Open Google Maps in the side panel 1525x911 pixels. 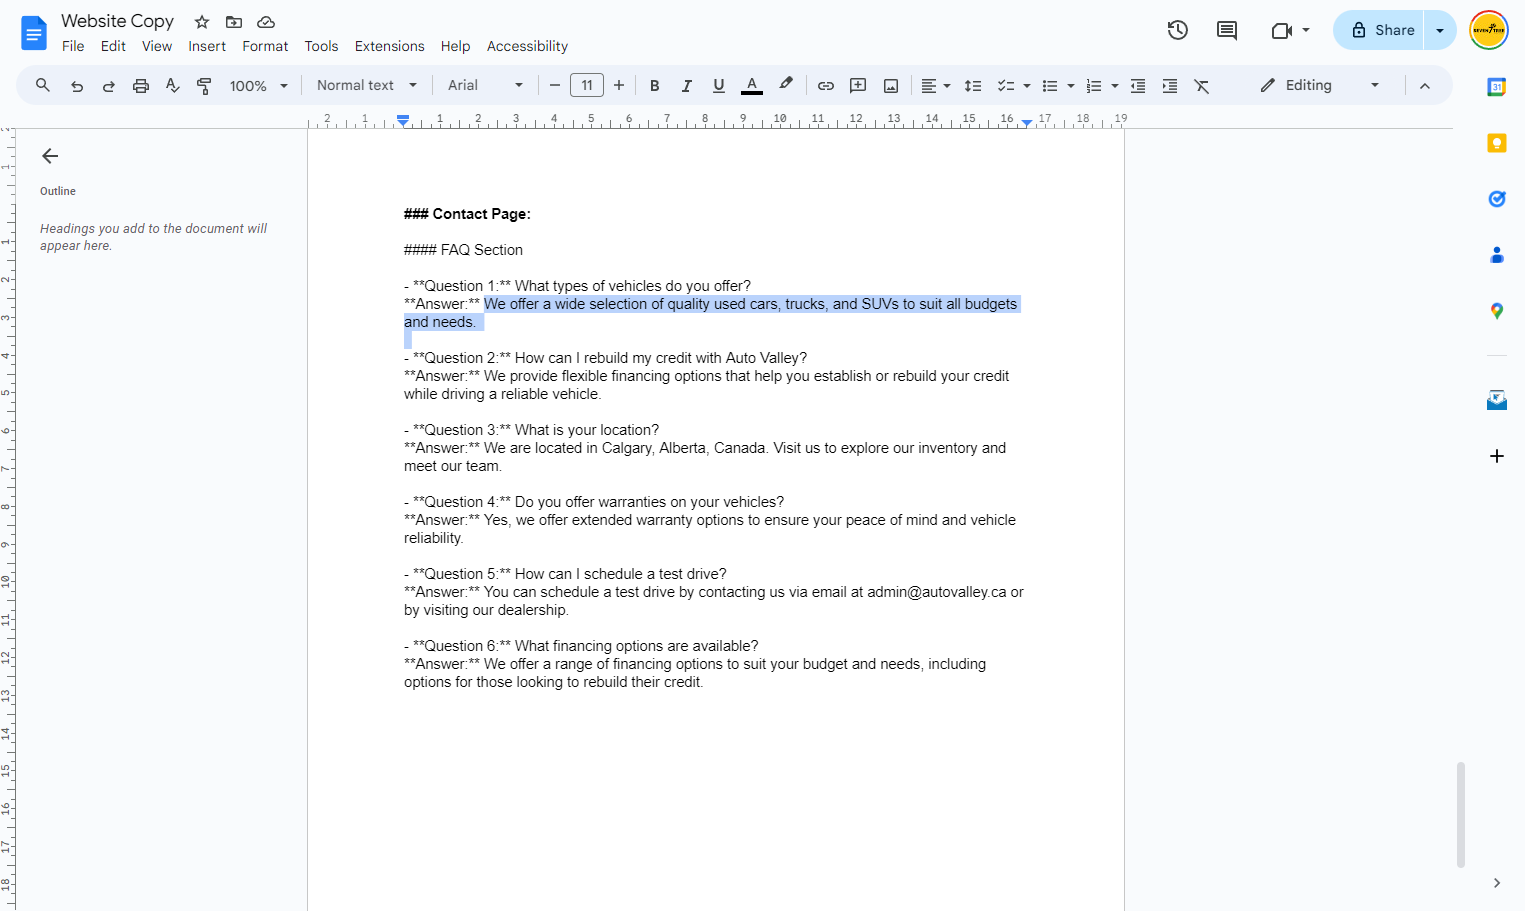pyautogui.click(x=1497, y=311)
